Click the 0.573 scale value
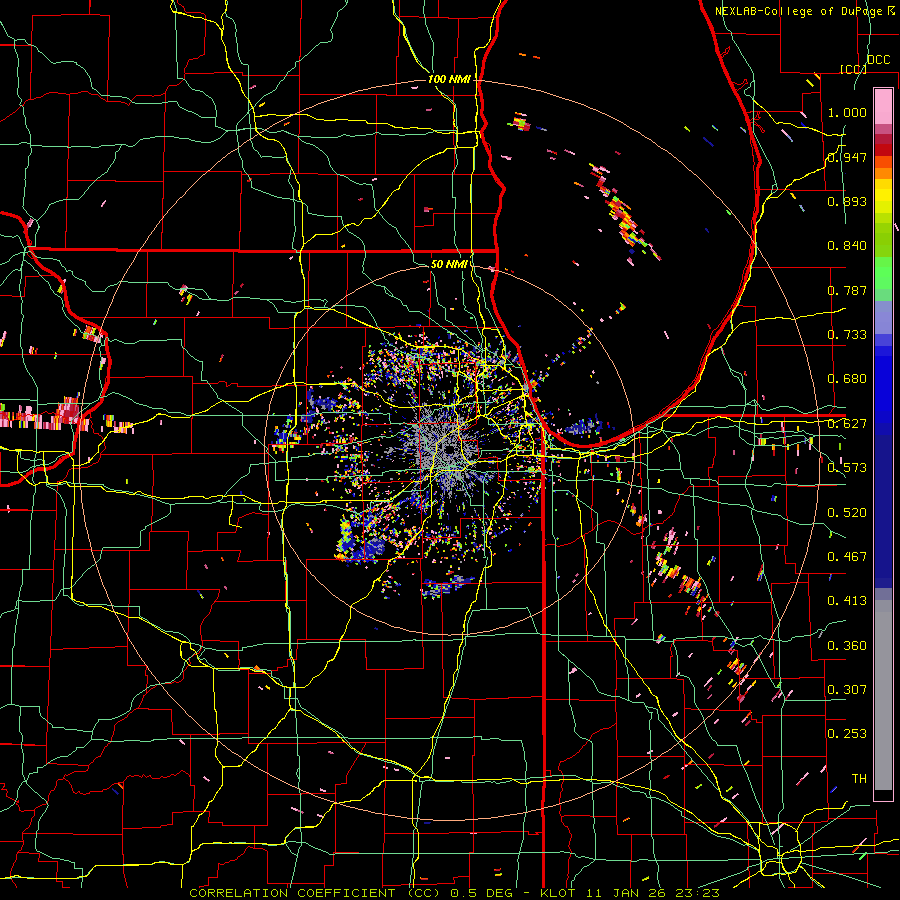The width and height of the screenshot is (900, 900). [x=847, y=467]
